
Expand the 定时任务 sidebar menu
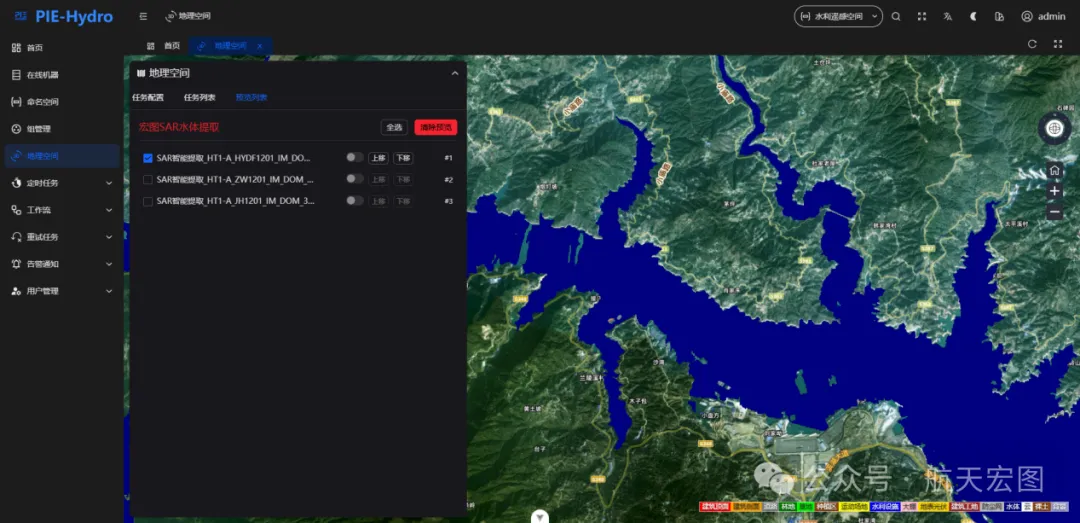click(x=60, y=183)
